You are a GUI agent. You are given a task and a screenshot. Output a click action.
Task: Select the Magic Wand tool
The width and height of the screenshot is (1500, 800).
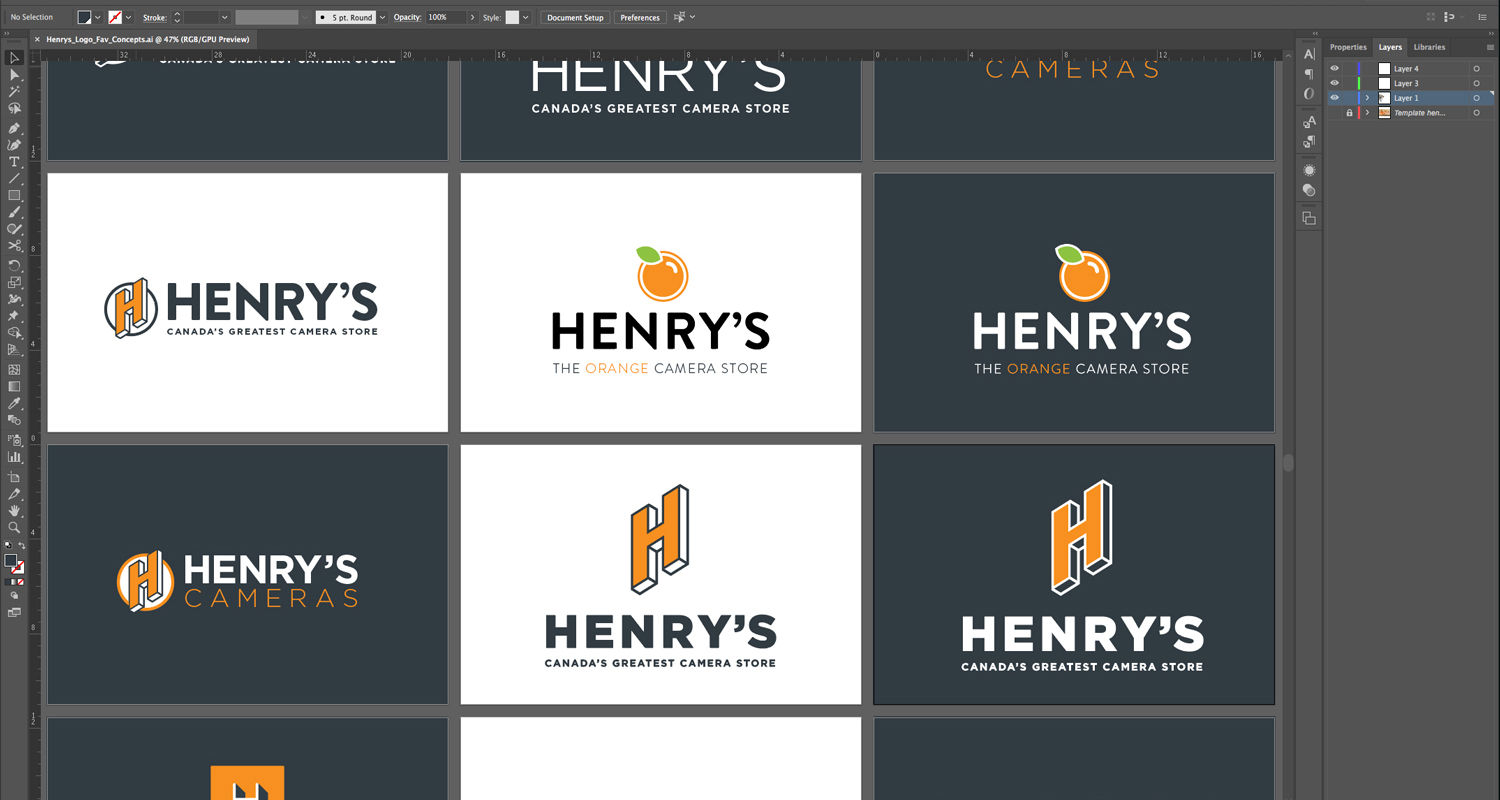14,92
